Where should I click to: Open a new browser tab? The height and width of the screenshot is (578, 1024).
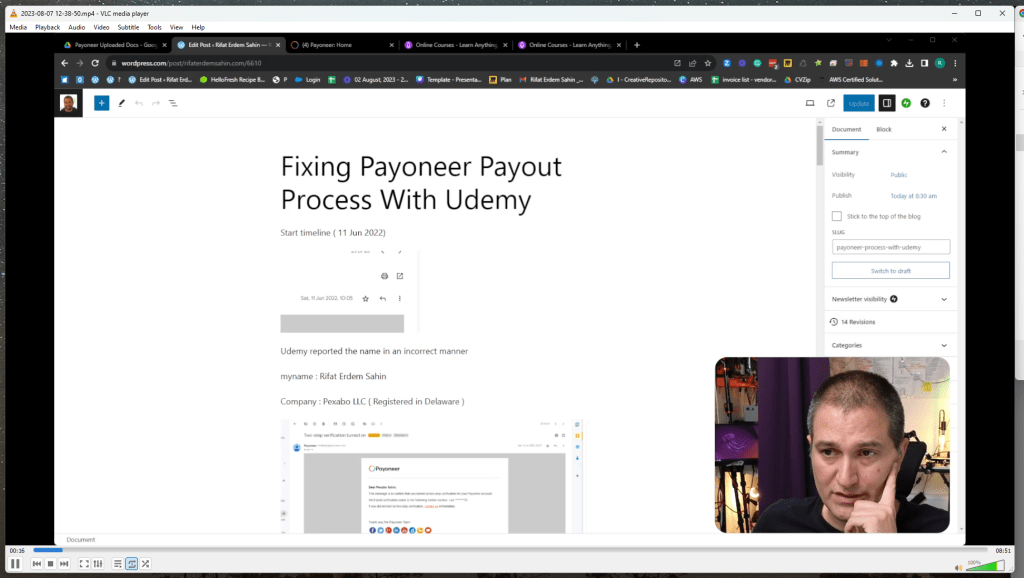(637, 45)
